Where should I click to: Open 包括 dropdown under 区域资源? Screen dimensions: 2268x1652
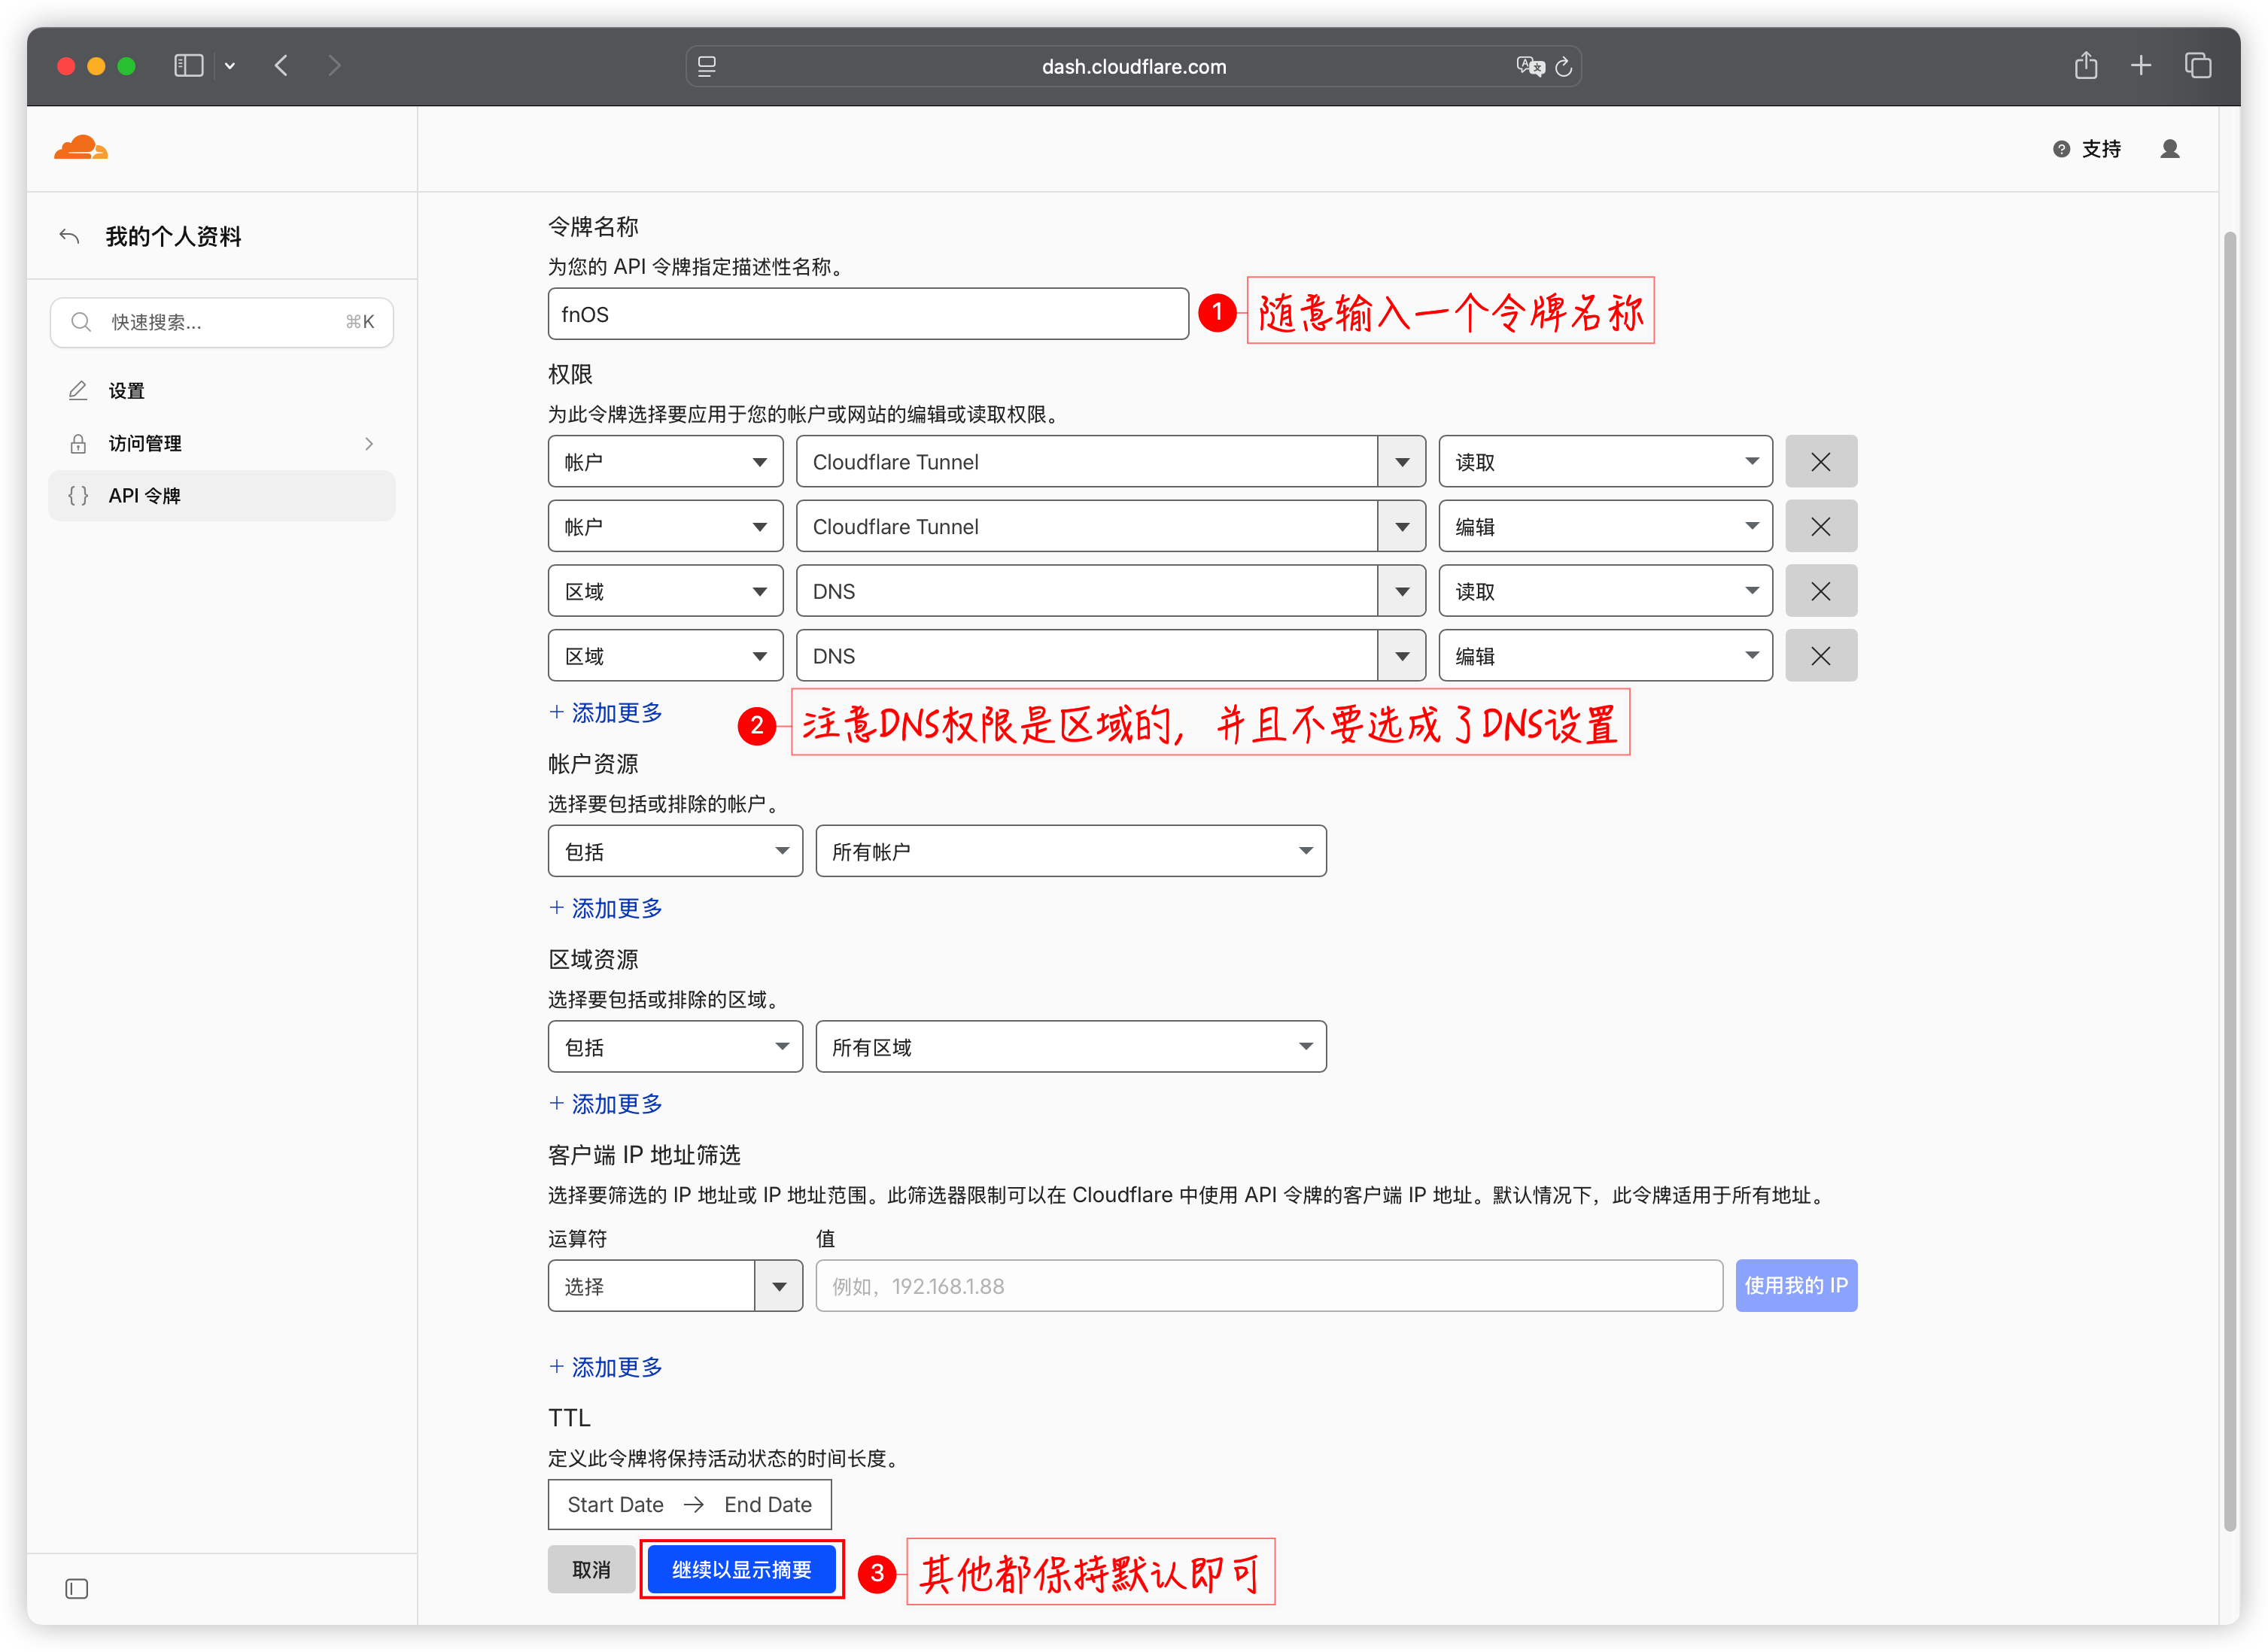tap(675, 1047)
